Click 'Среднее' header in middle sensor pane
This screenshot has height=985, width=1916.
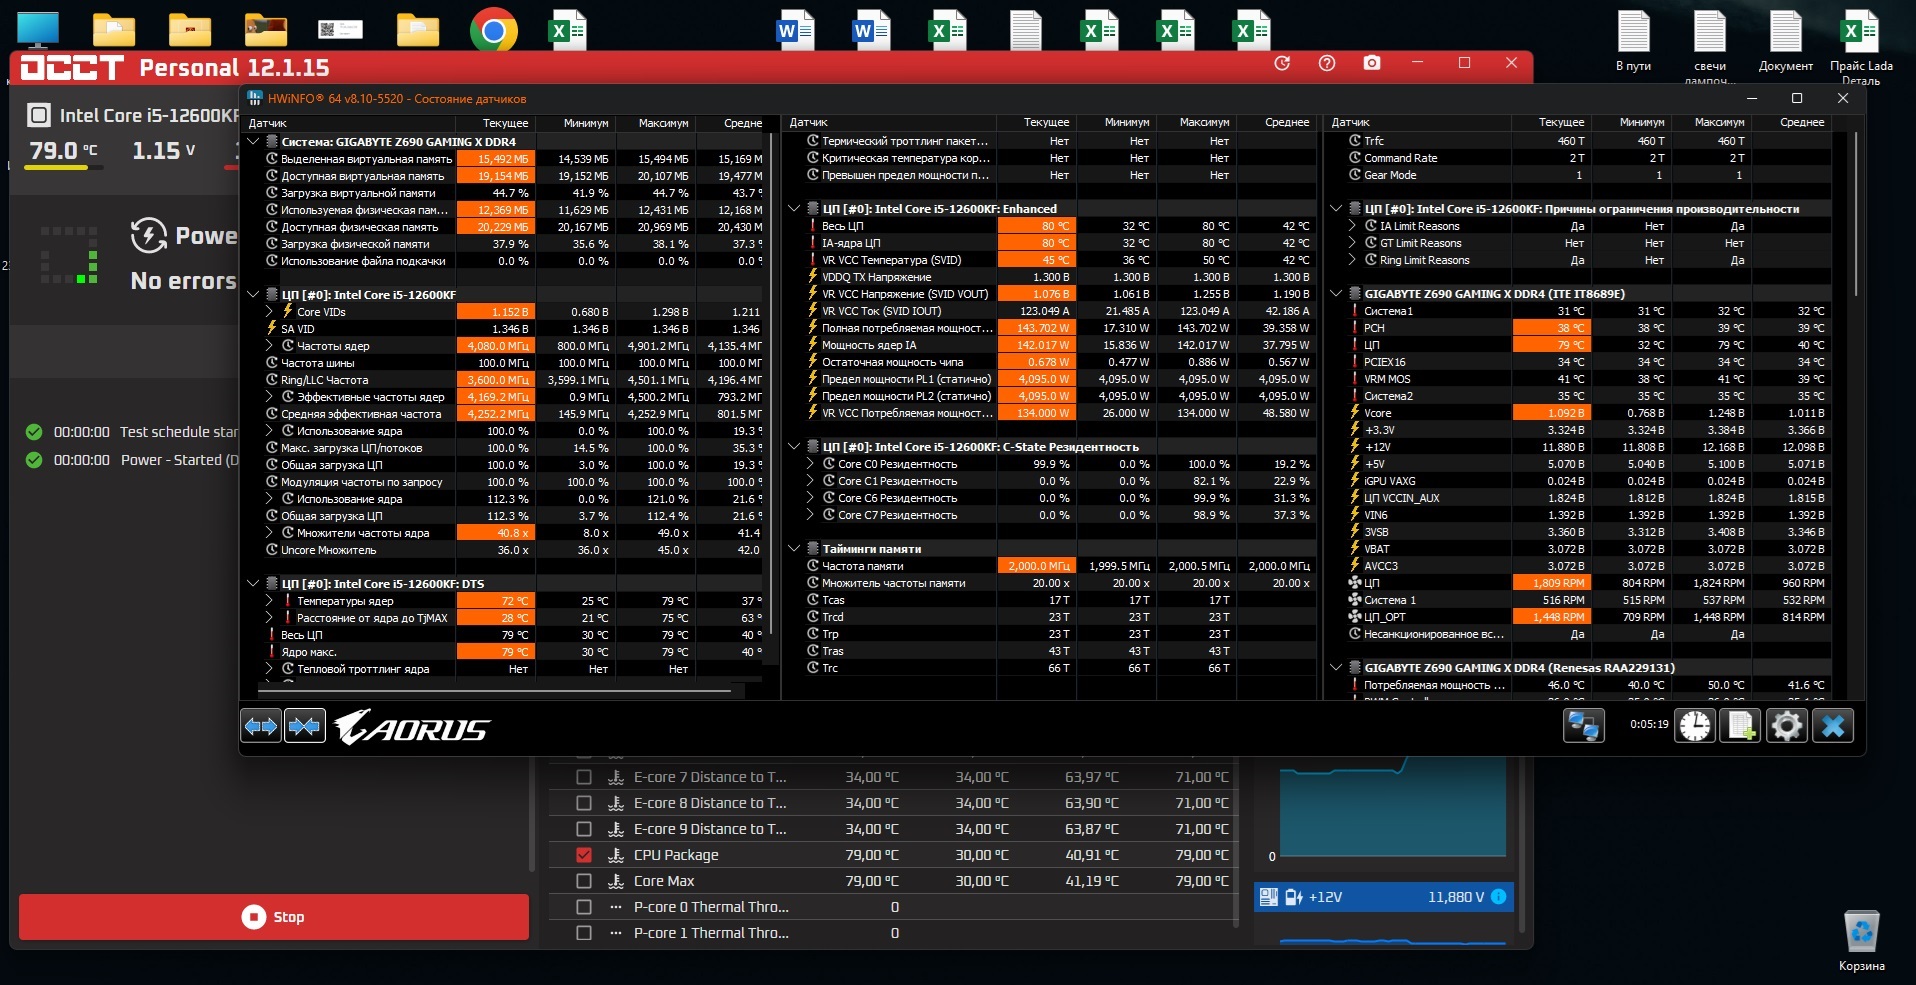coord(1286,122)
